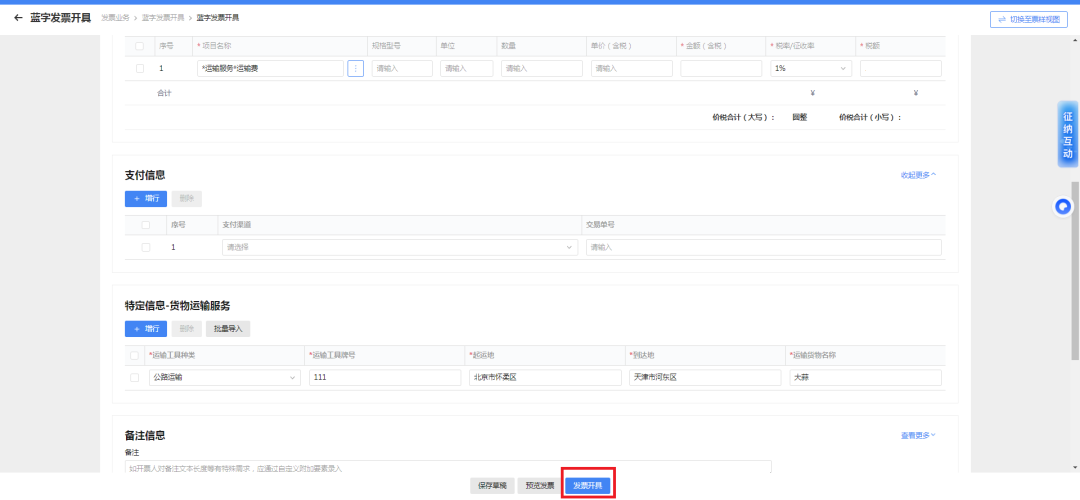Click the 项目名称 field containing 运输服务*运输费
The height and width of the screenshot is (500, 1080).
click(x=270, y=68)
